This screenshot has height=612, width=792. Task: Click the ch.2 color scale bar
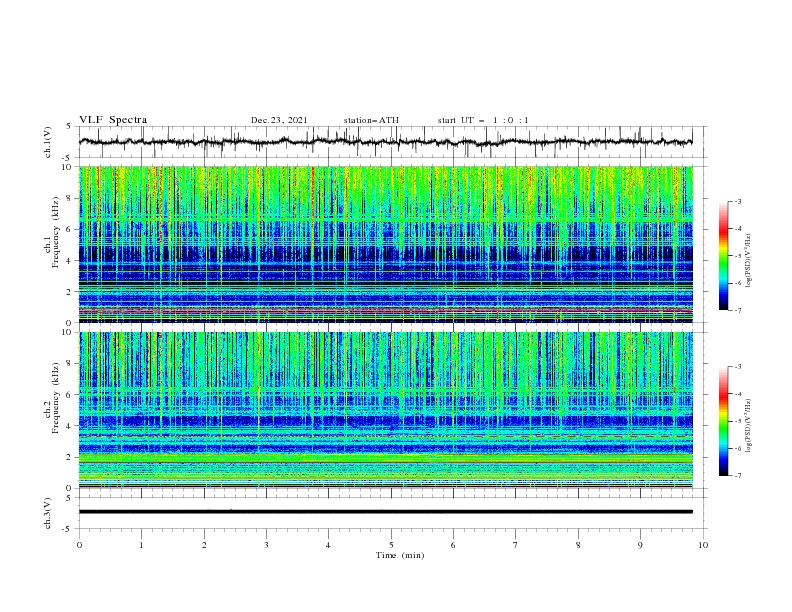click(x=723, y=421)
